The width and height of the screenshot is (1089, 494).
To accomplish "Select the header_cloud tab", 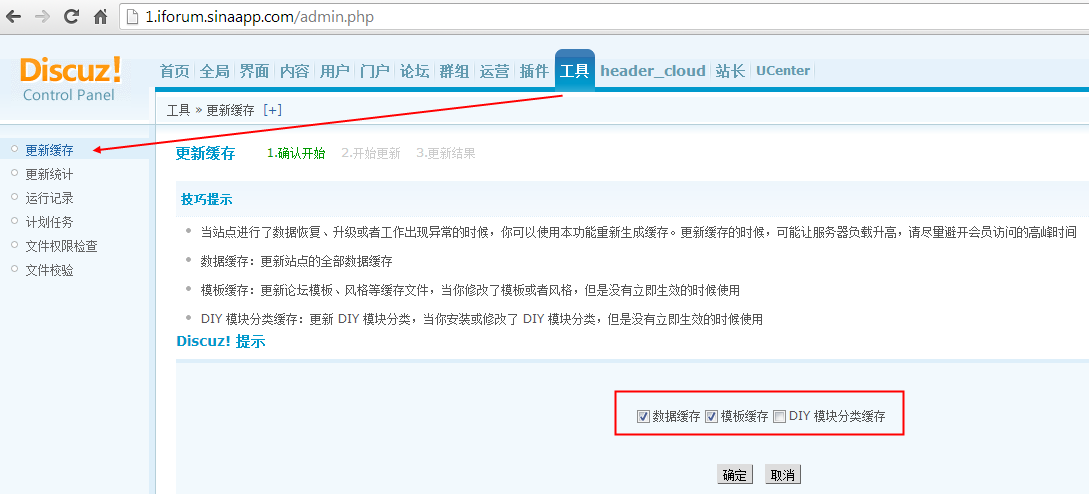I will tap(653, 71).
